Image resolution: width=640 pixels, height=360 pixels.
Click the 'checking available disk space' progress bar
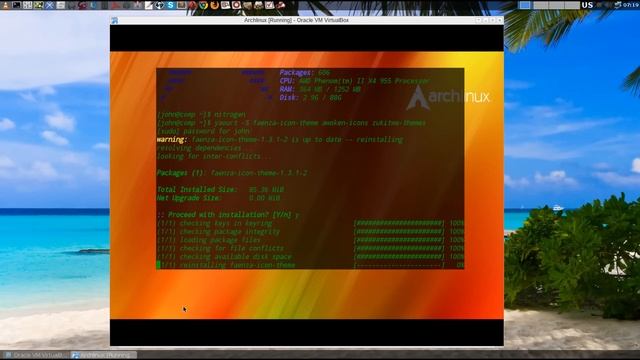(x=399, y=257)
